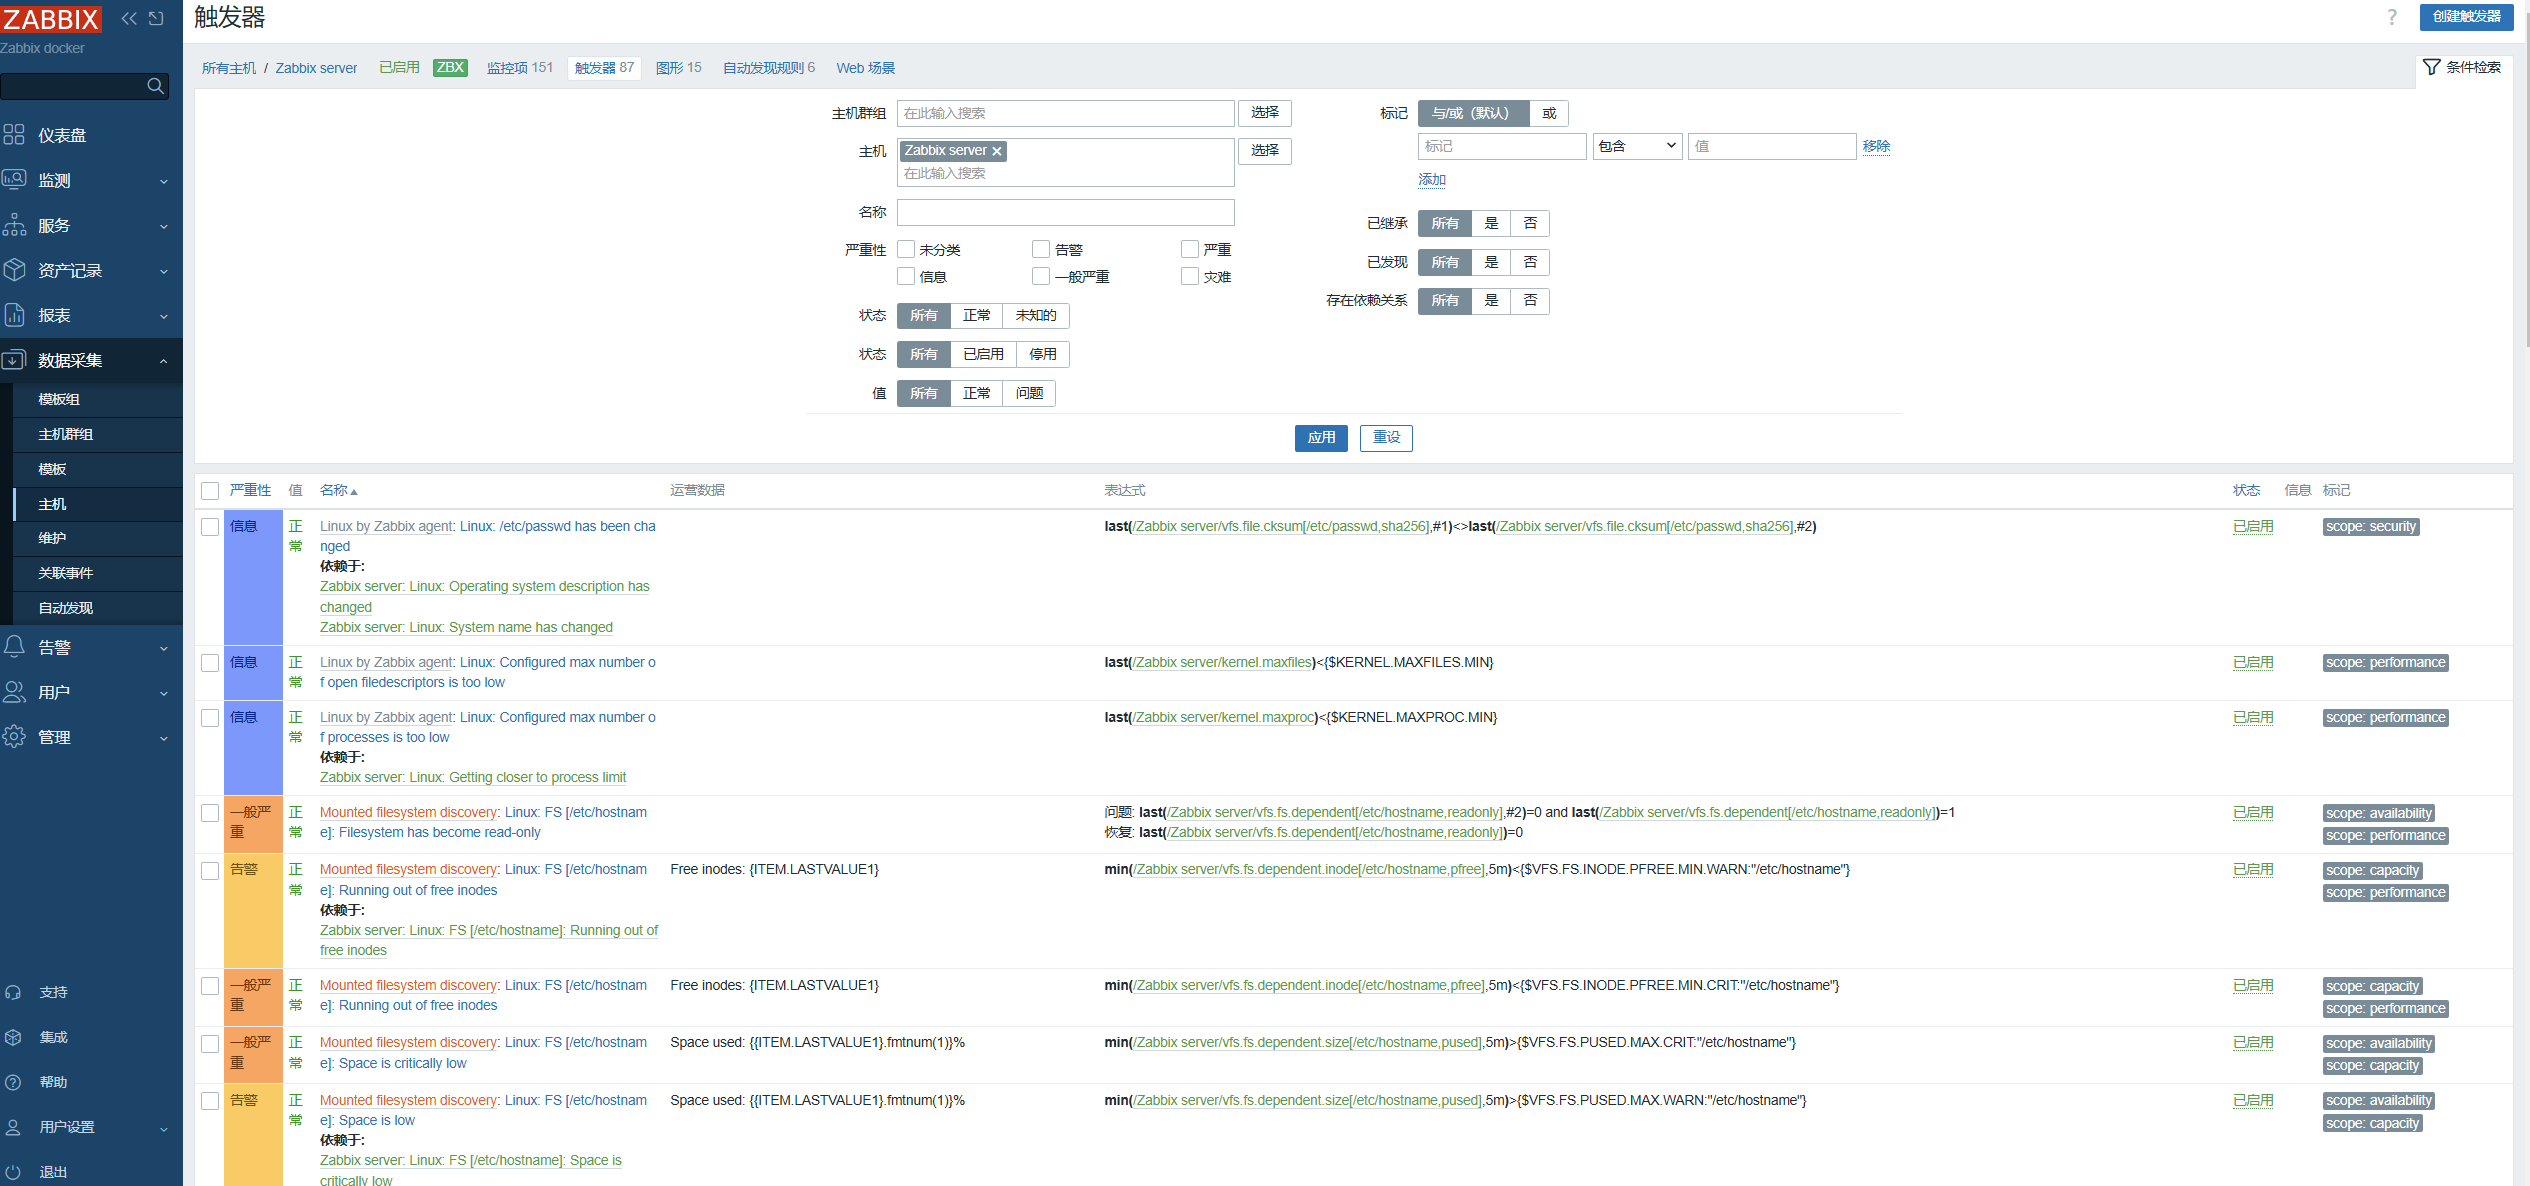
Task: Click 创建触发器 button
Action: [x=2465, y=17]
